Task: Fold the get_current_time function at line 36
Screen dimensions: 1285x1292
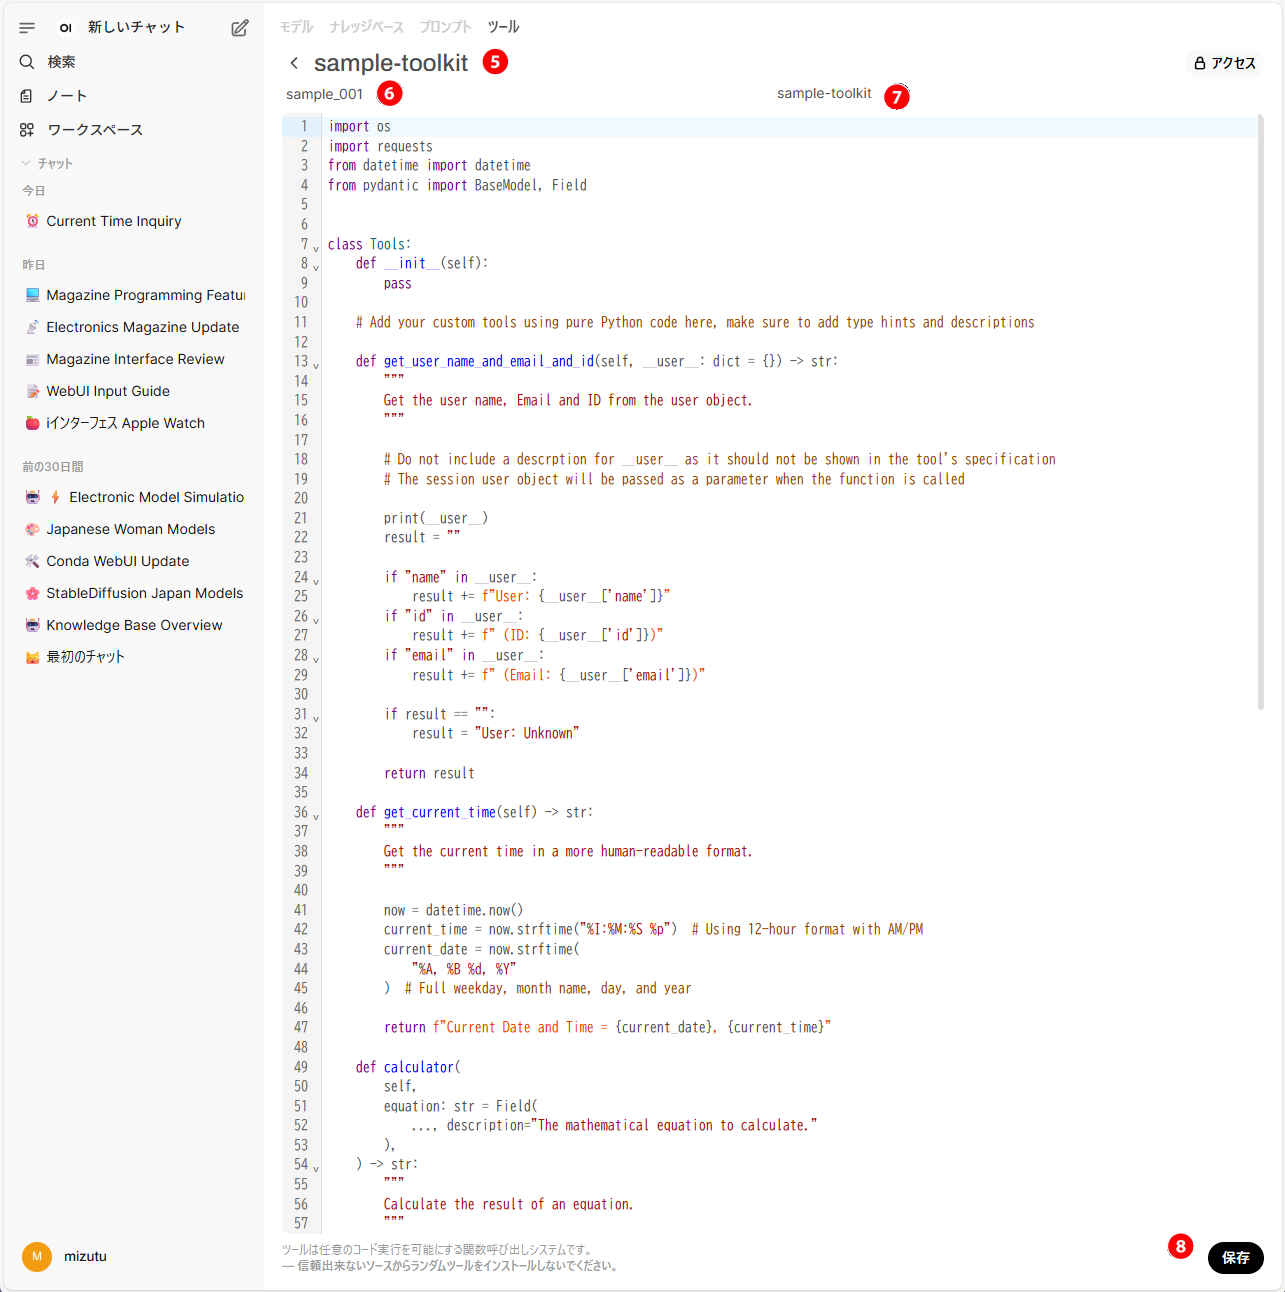Action: (316, 816)
